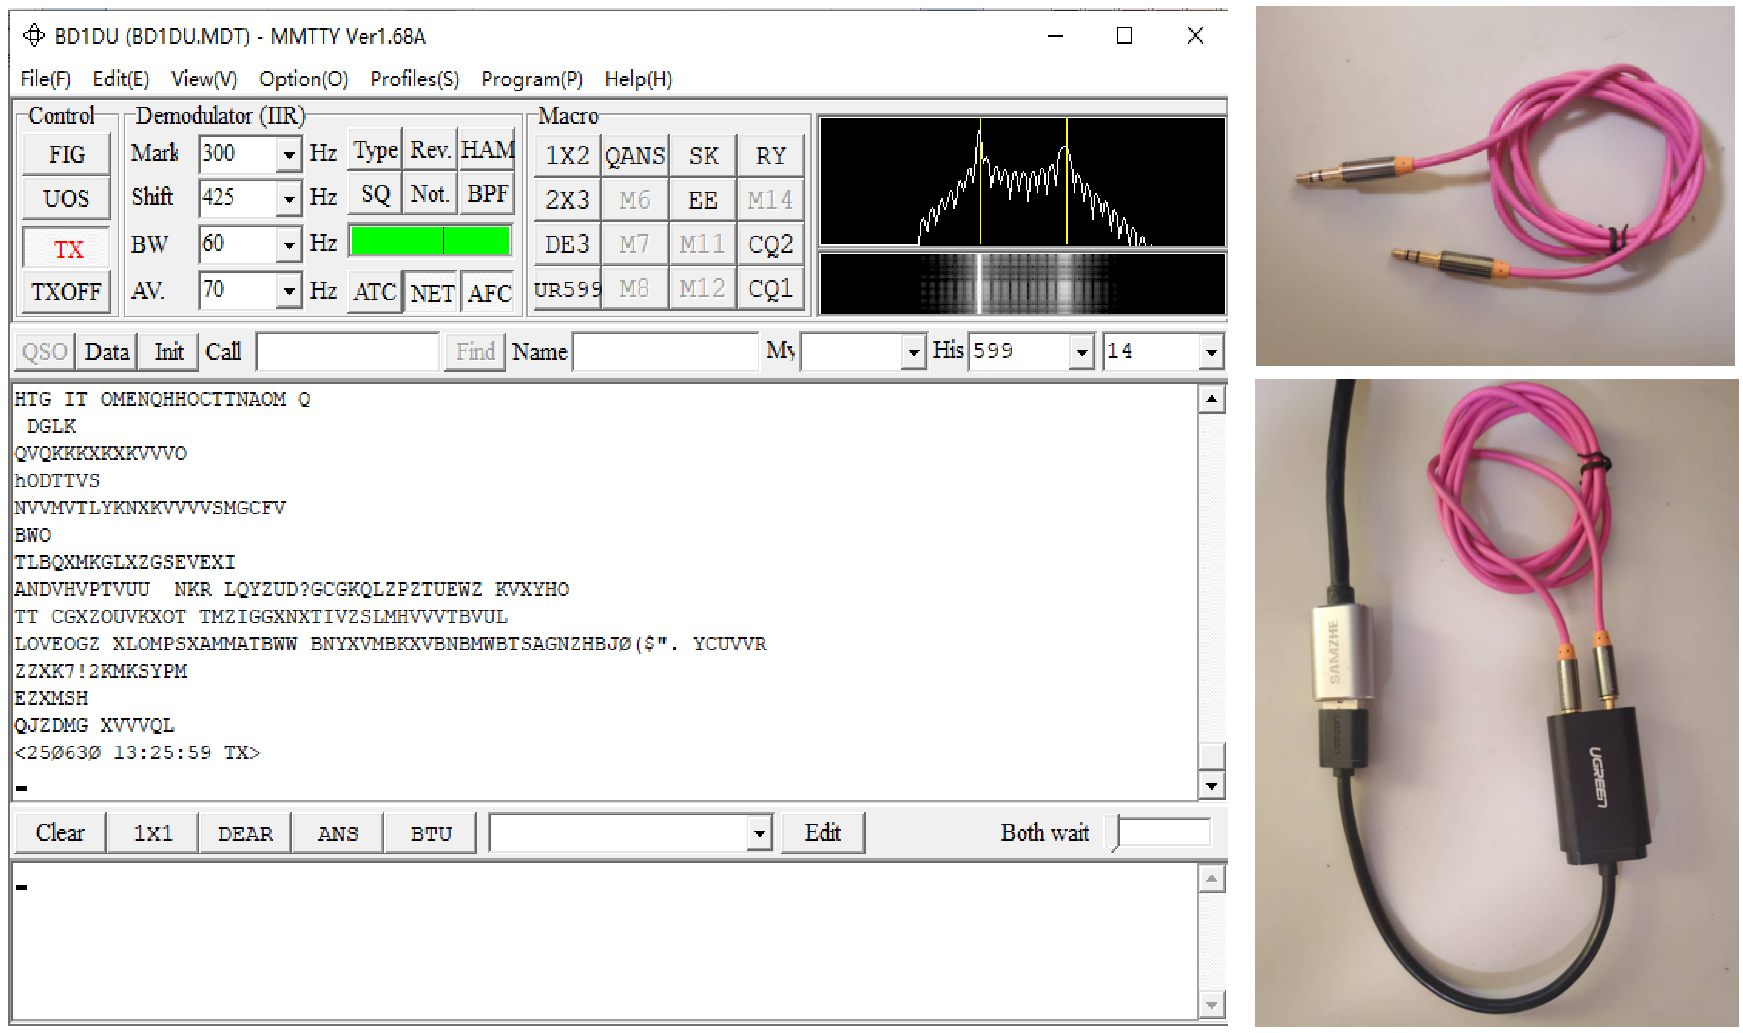Toggle the NET button
Viewport: 1743px width, 1033px height.
[x=431, y=293]
